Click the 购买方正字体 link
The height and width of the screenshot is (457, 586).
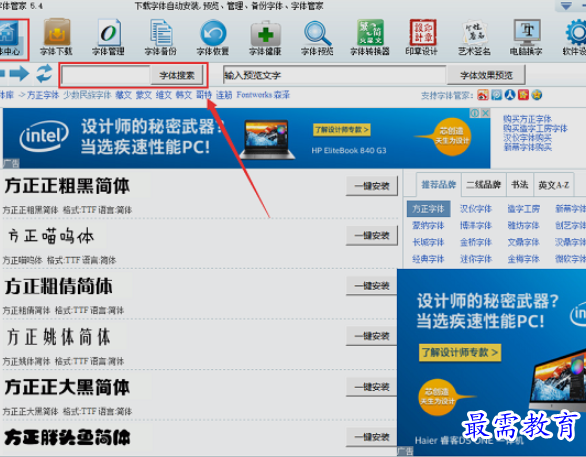[527, 119]
